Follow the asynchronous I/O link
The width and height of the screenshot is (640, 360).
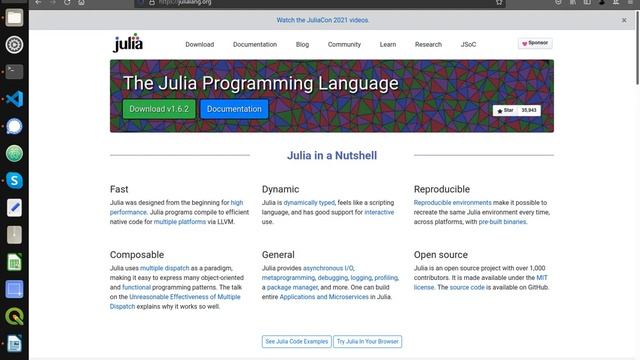328,268
